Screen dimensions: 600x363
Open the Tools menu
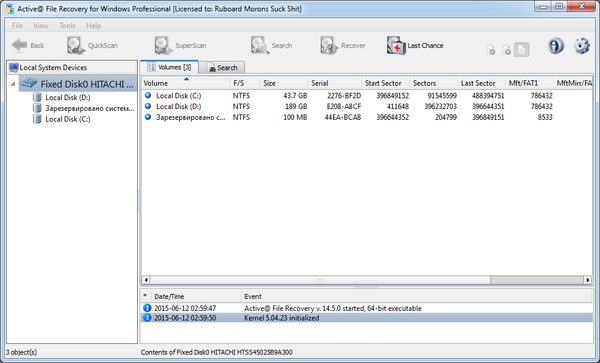(67, 26)
